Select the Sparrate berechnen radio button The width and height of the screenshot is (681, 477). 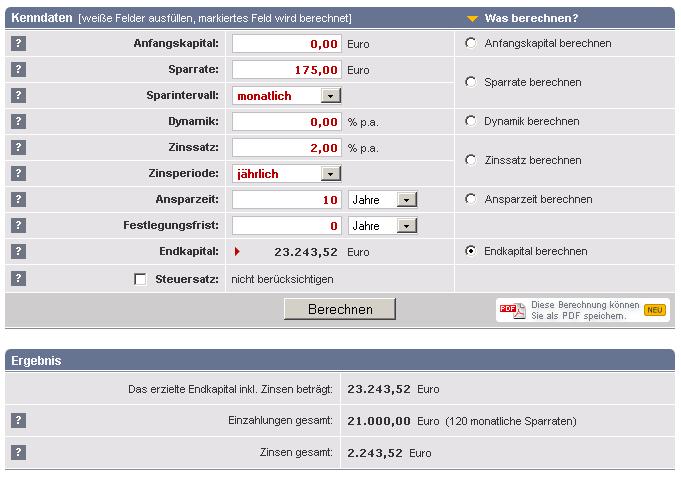click(471, 82)
